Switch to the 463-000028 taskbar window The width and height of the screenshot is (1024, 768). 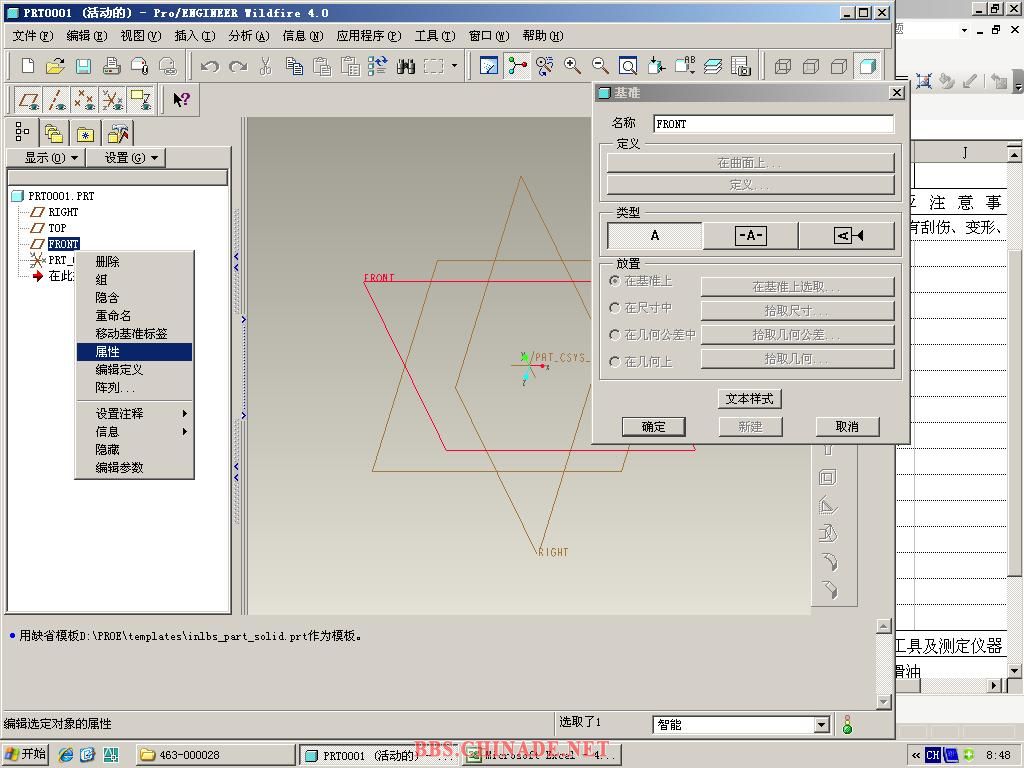[x=216, y=755]
